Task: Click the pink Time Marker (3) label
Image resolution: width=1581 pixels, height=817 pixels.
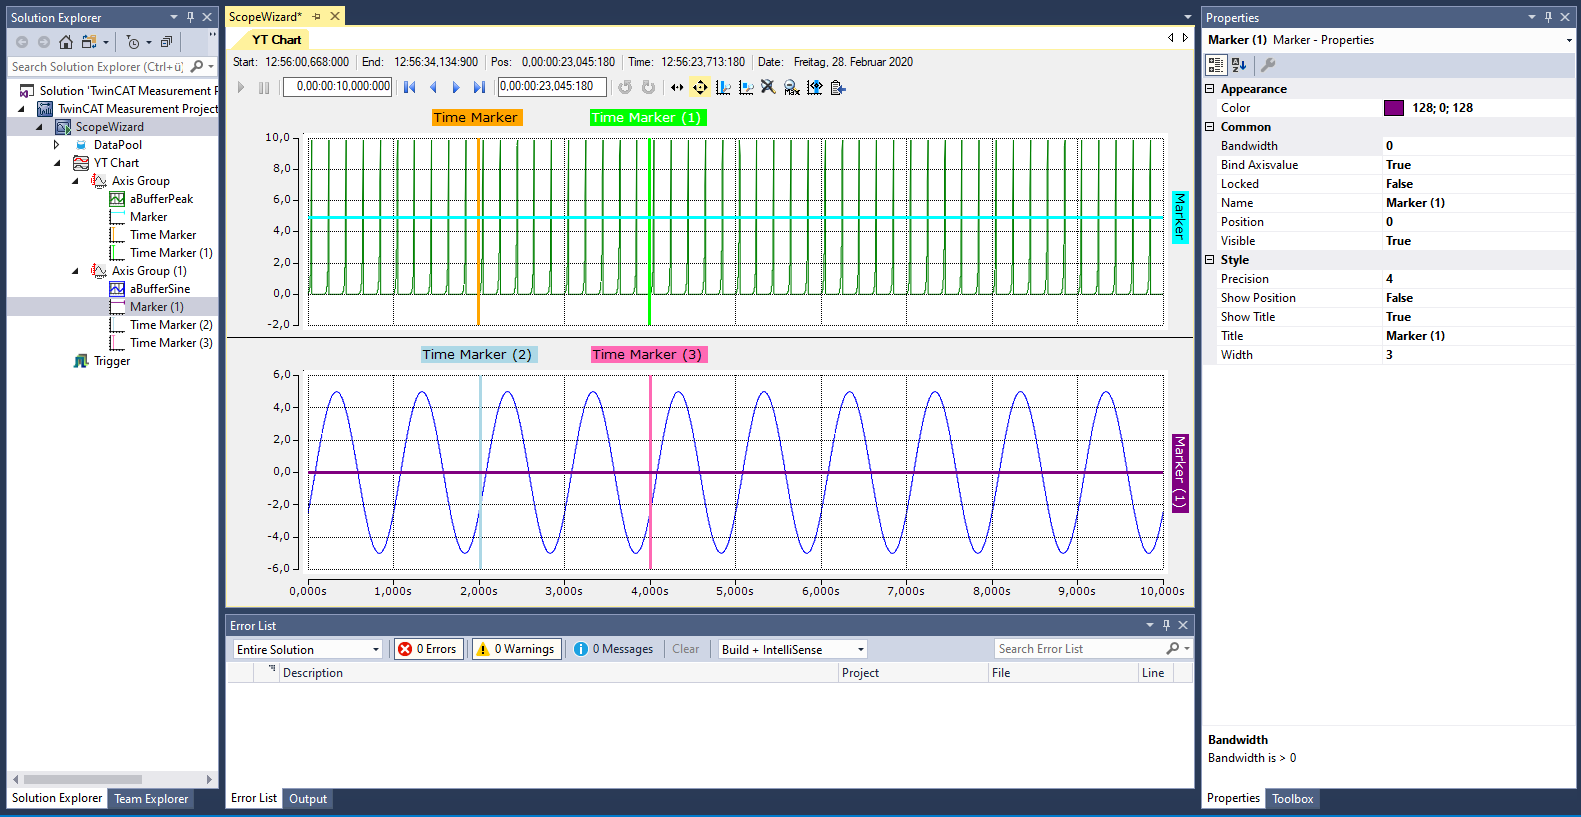Action: click(648, 355)
